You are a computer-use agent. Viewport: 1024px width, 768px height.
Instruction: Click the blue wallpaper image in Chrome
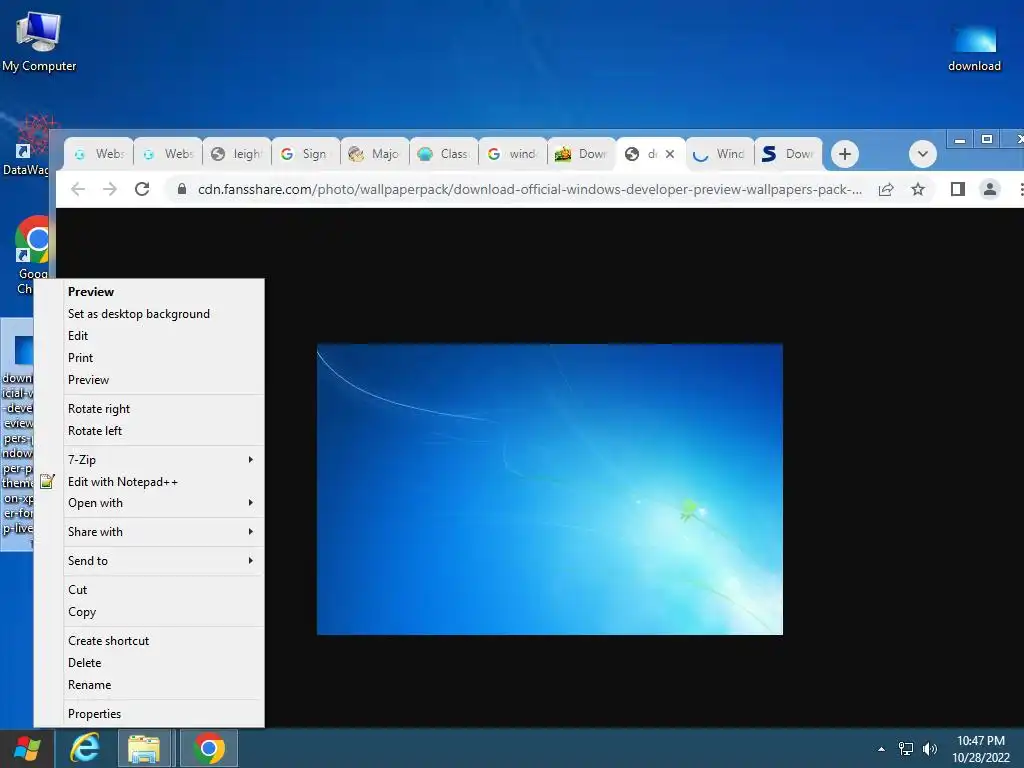[549, 489]
